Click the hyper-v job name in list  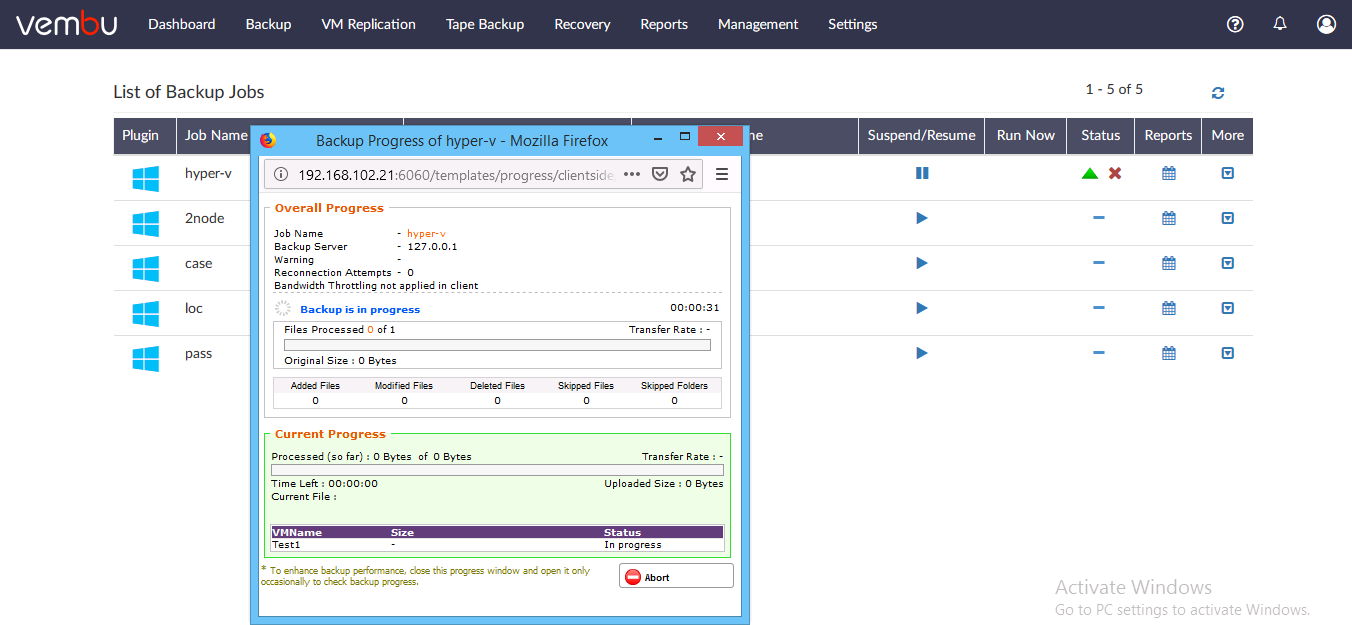point(208,173)
